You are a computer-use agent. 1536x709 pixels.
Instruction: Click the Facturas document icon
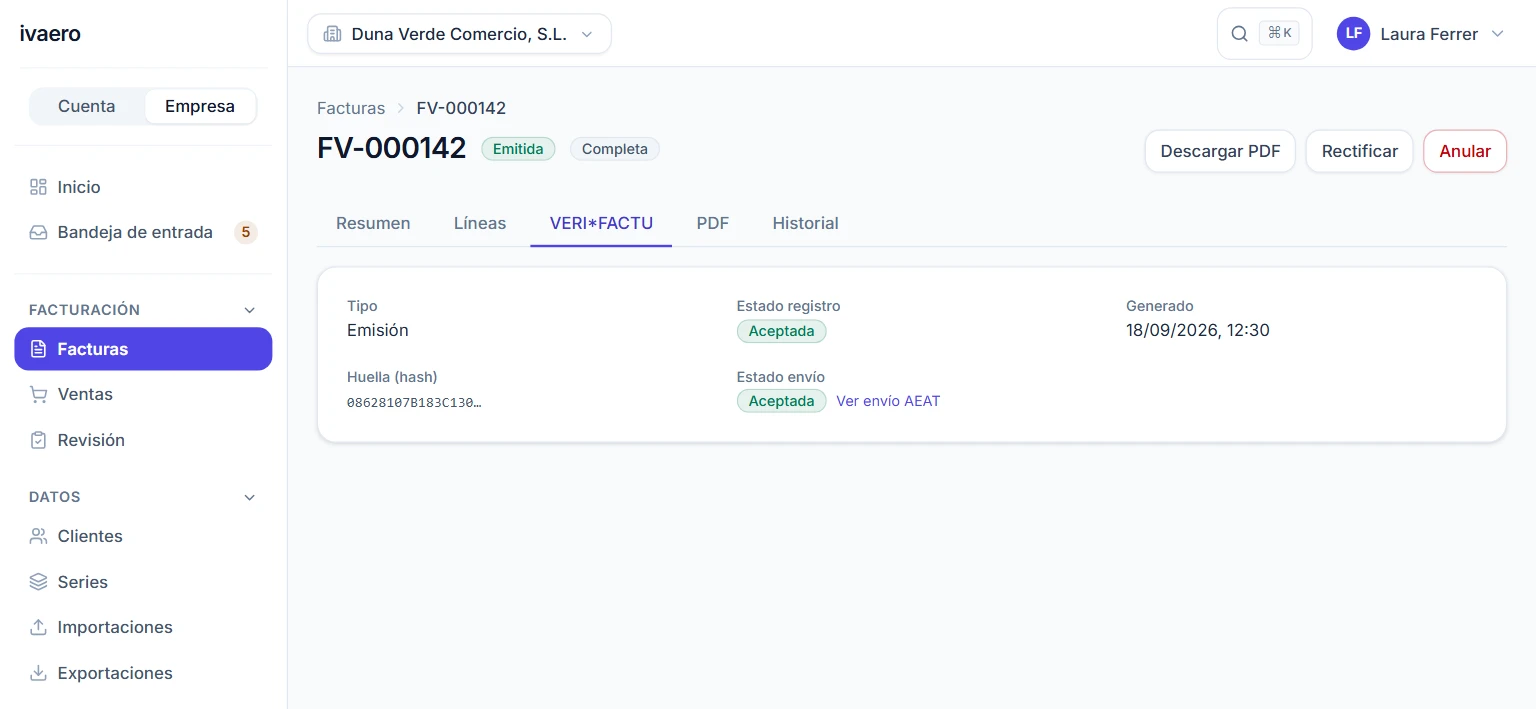[39, 349]
